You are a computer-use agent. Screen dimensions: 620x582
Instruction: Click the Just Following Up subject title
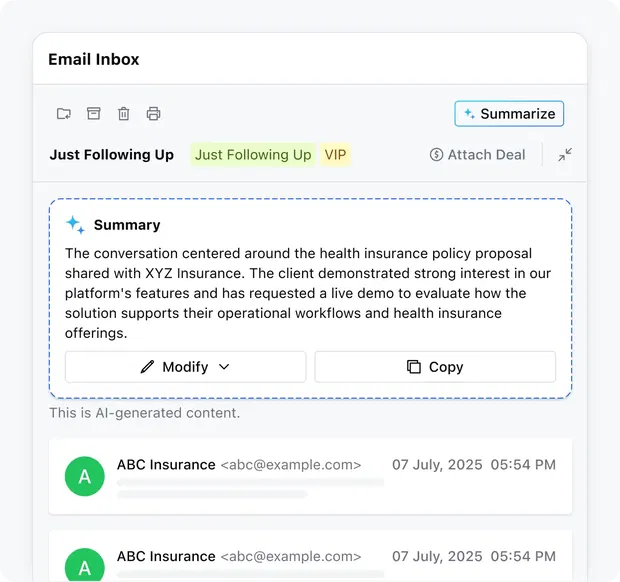112,155
